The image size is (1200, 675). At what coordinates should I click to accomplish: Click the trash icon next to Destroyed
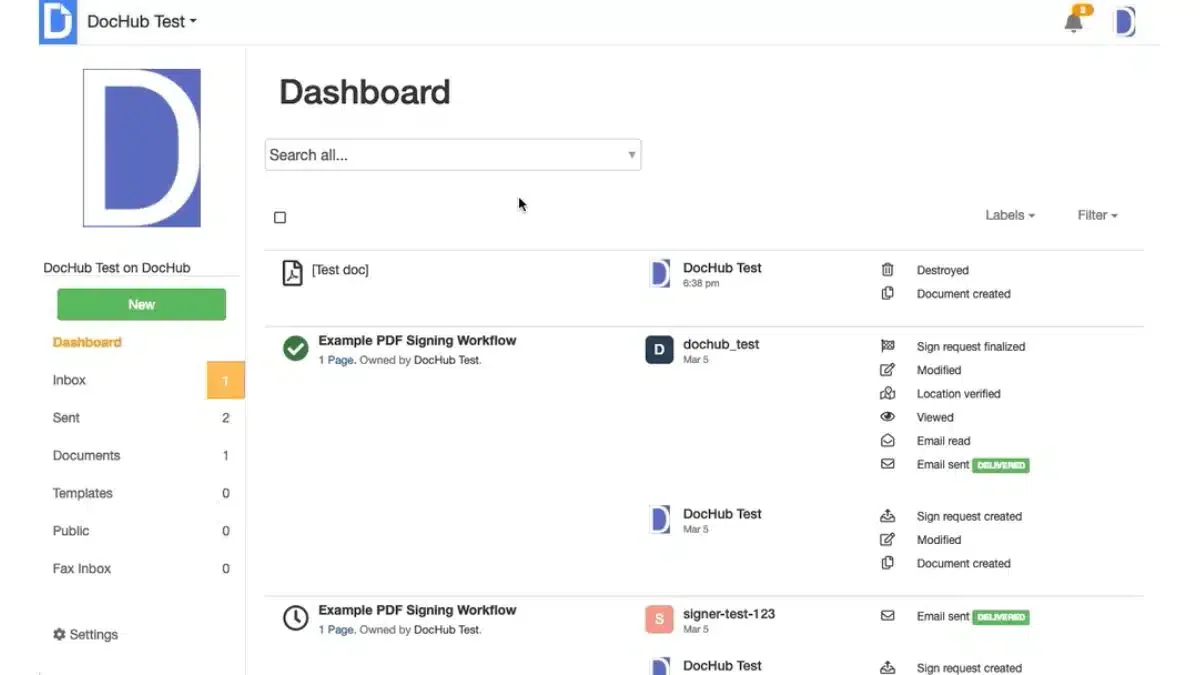887,270
